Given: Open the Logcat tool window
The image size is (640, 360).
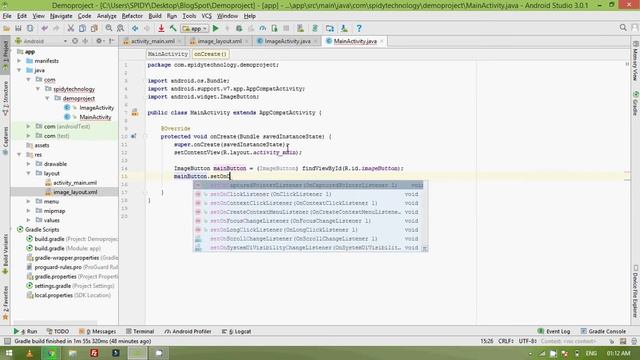Looking at the screenshot, I should tap(237, 331).
